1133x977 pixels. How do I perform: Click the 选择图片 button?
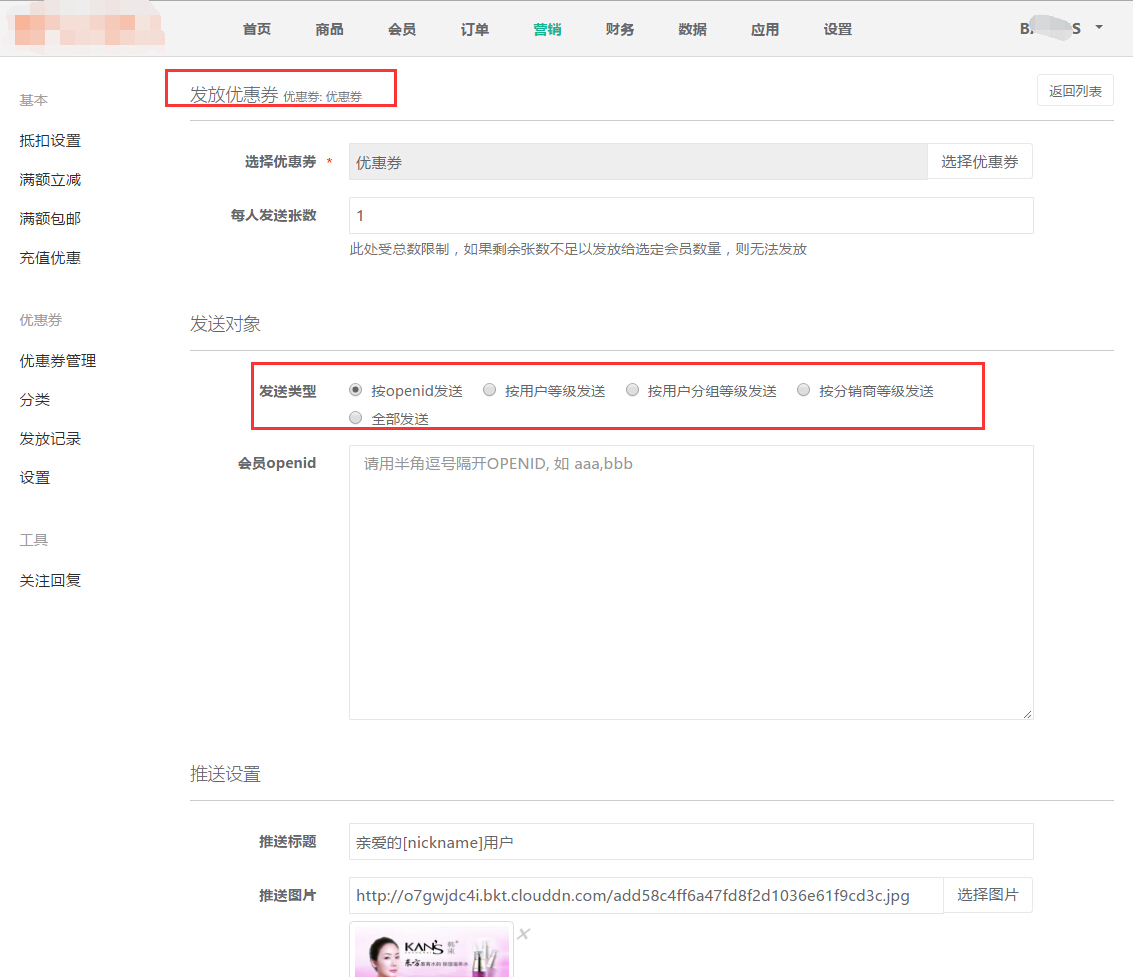pos(987,895)
